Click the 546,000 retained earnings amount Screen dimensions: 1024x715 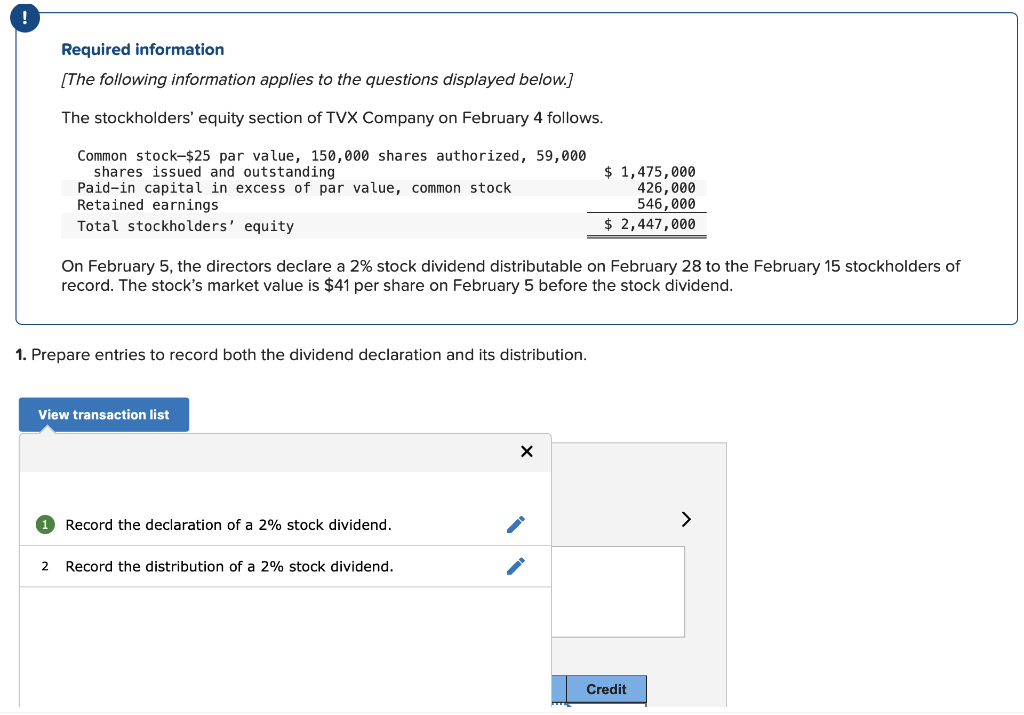coord(666,204)
